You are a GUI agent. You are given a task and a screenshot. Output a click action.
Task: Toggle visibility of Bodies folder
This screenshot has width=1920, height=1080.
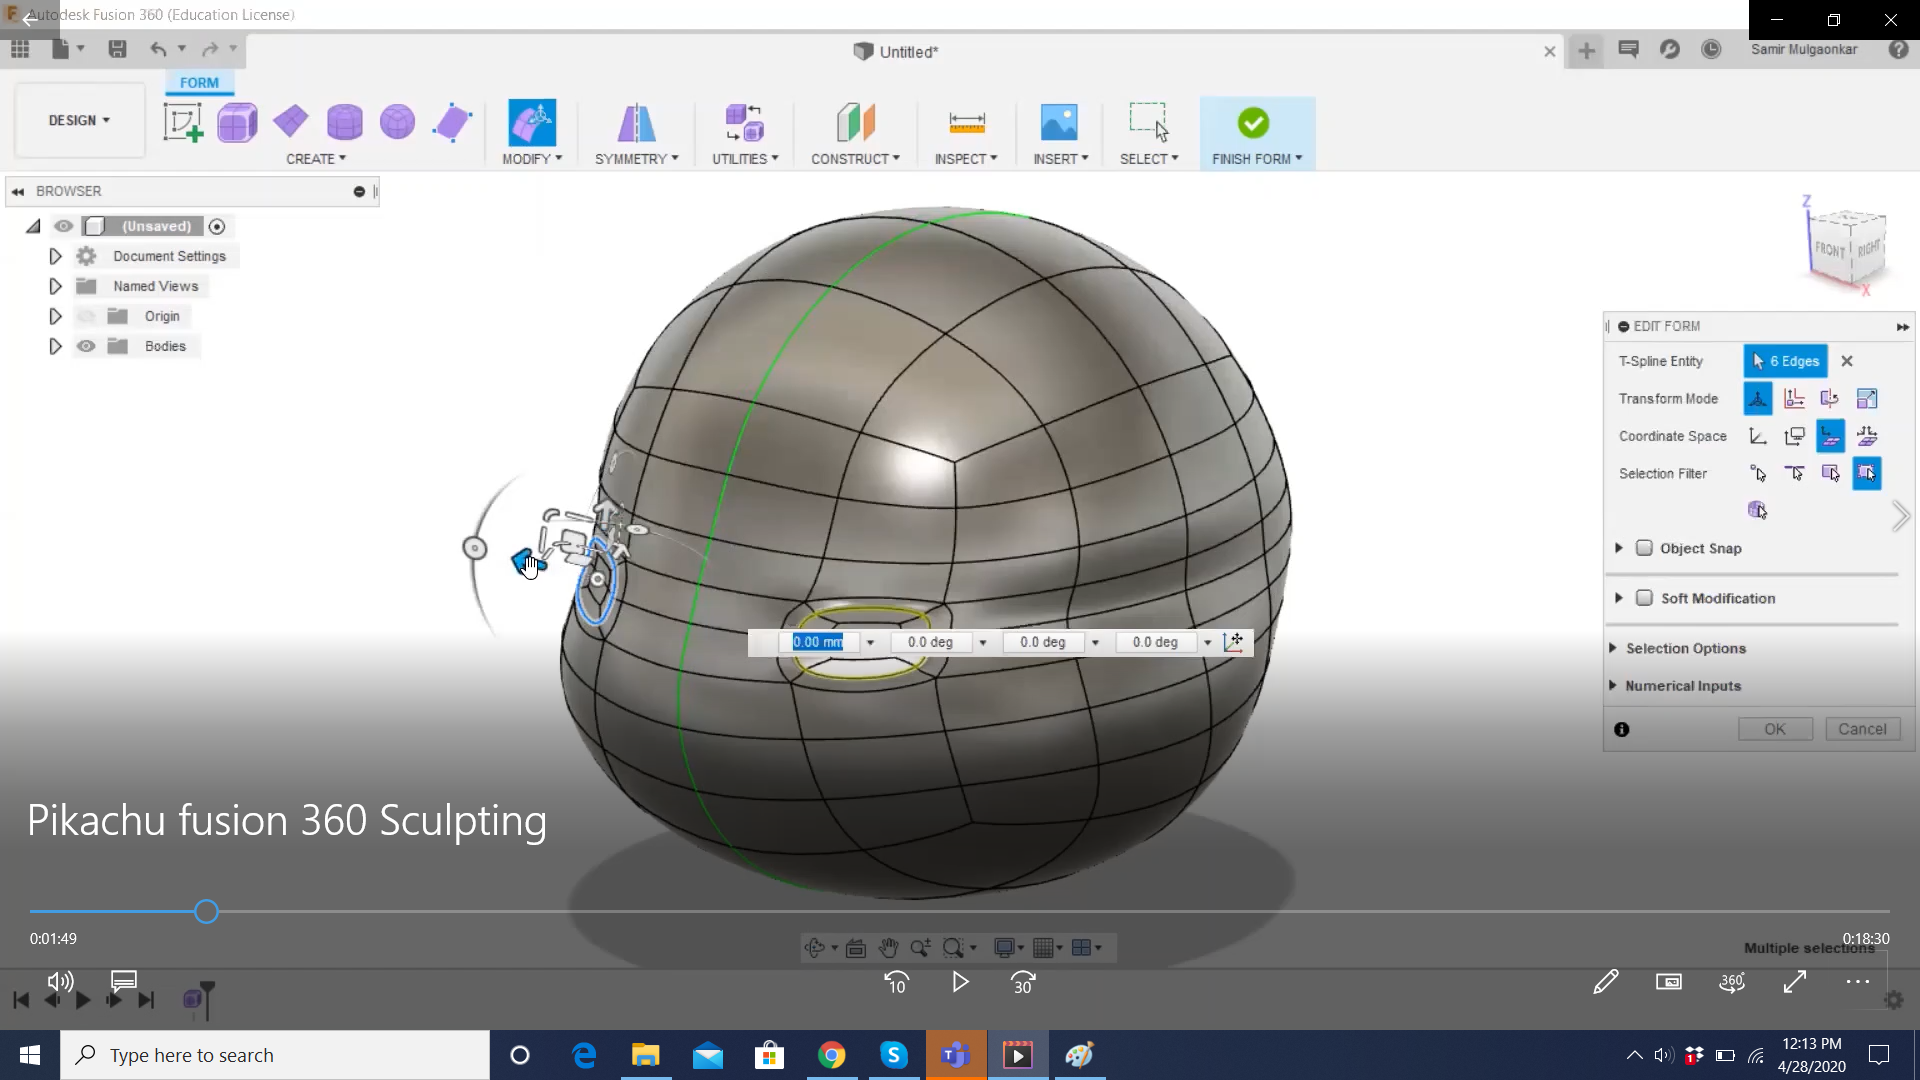point(86,346)
